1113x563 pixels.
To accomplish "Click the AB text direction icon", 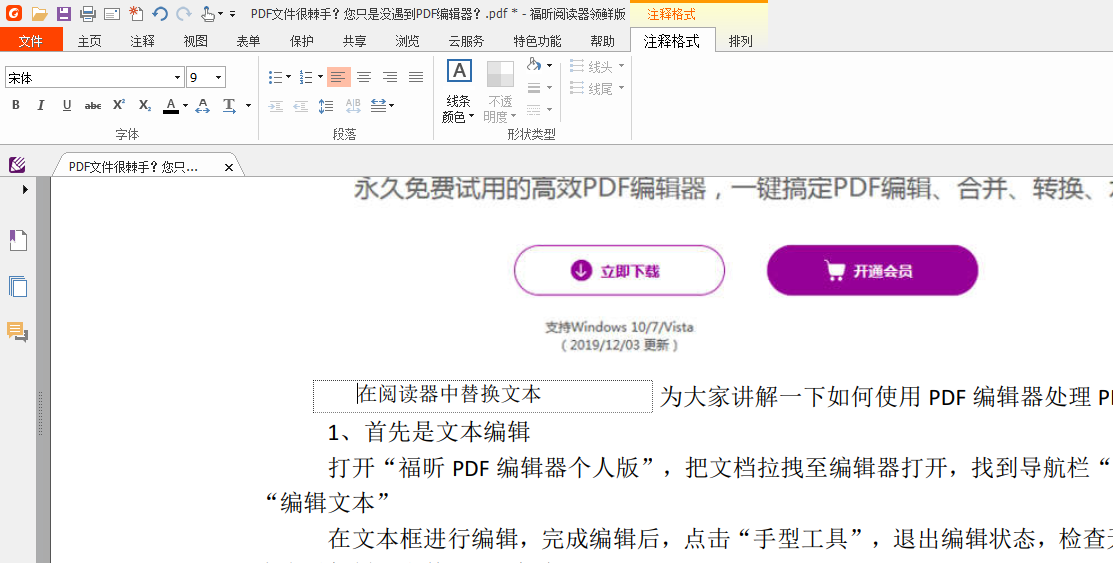I will pos(353,106).
